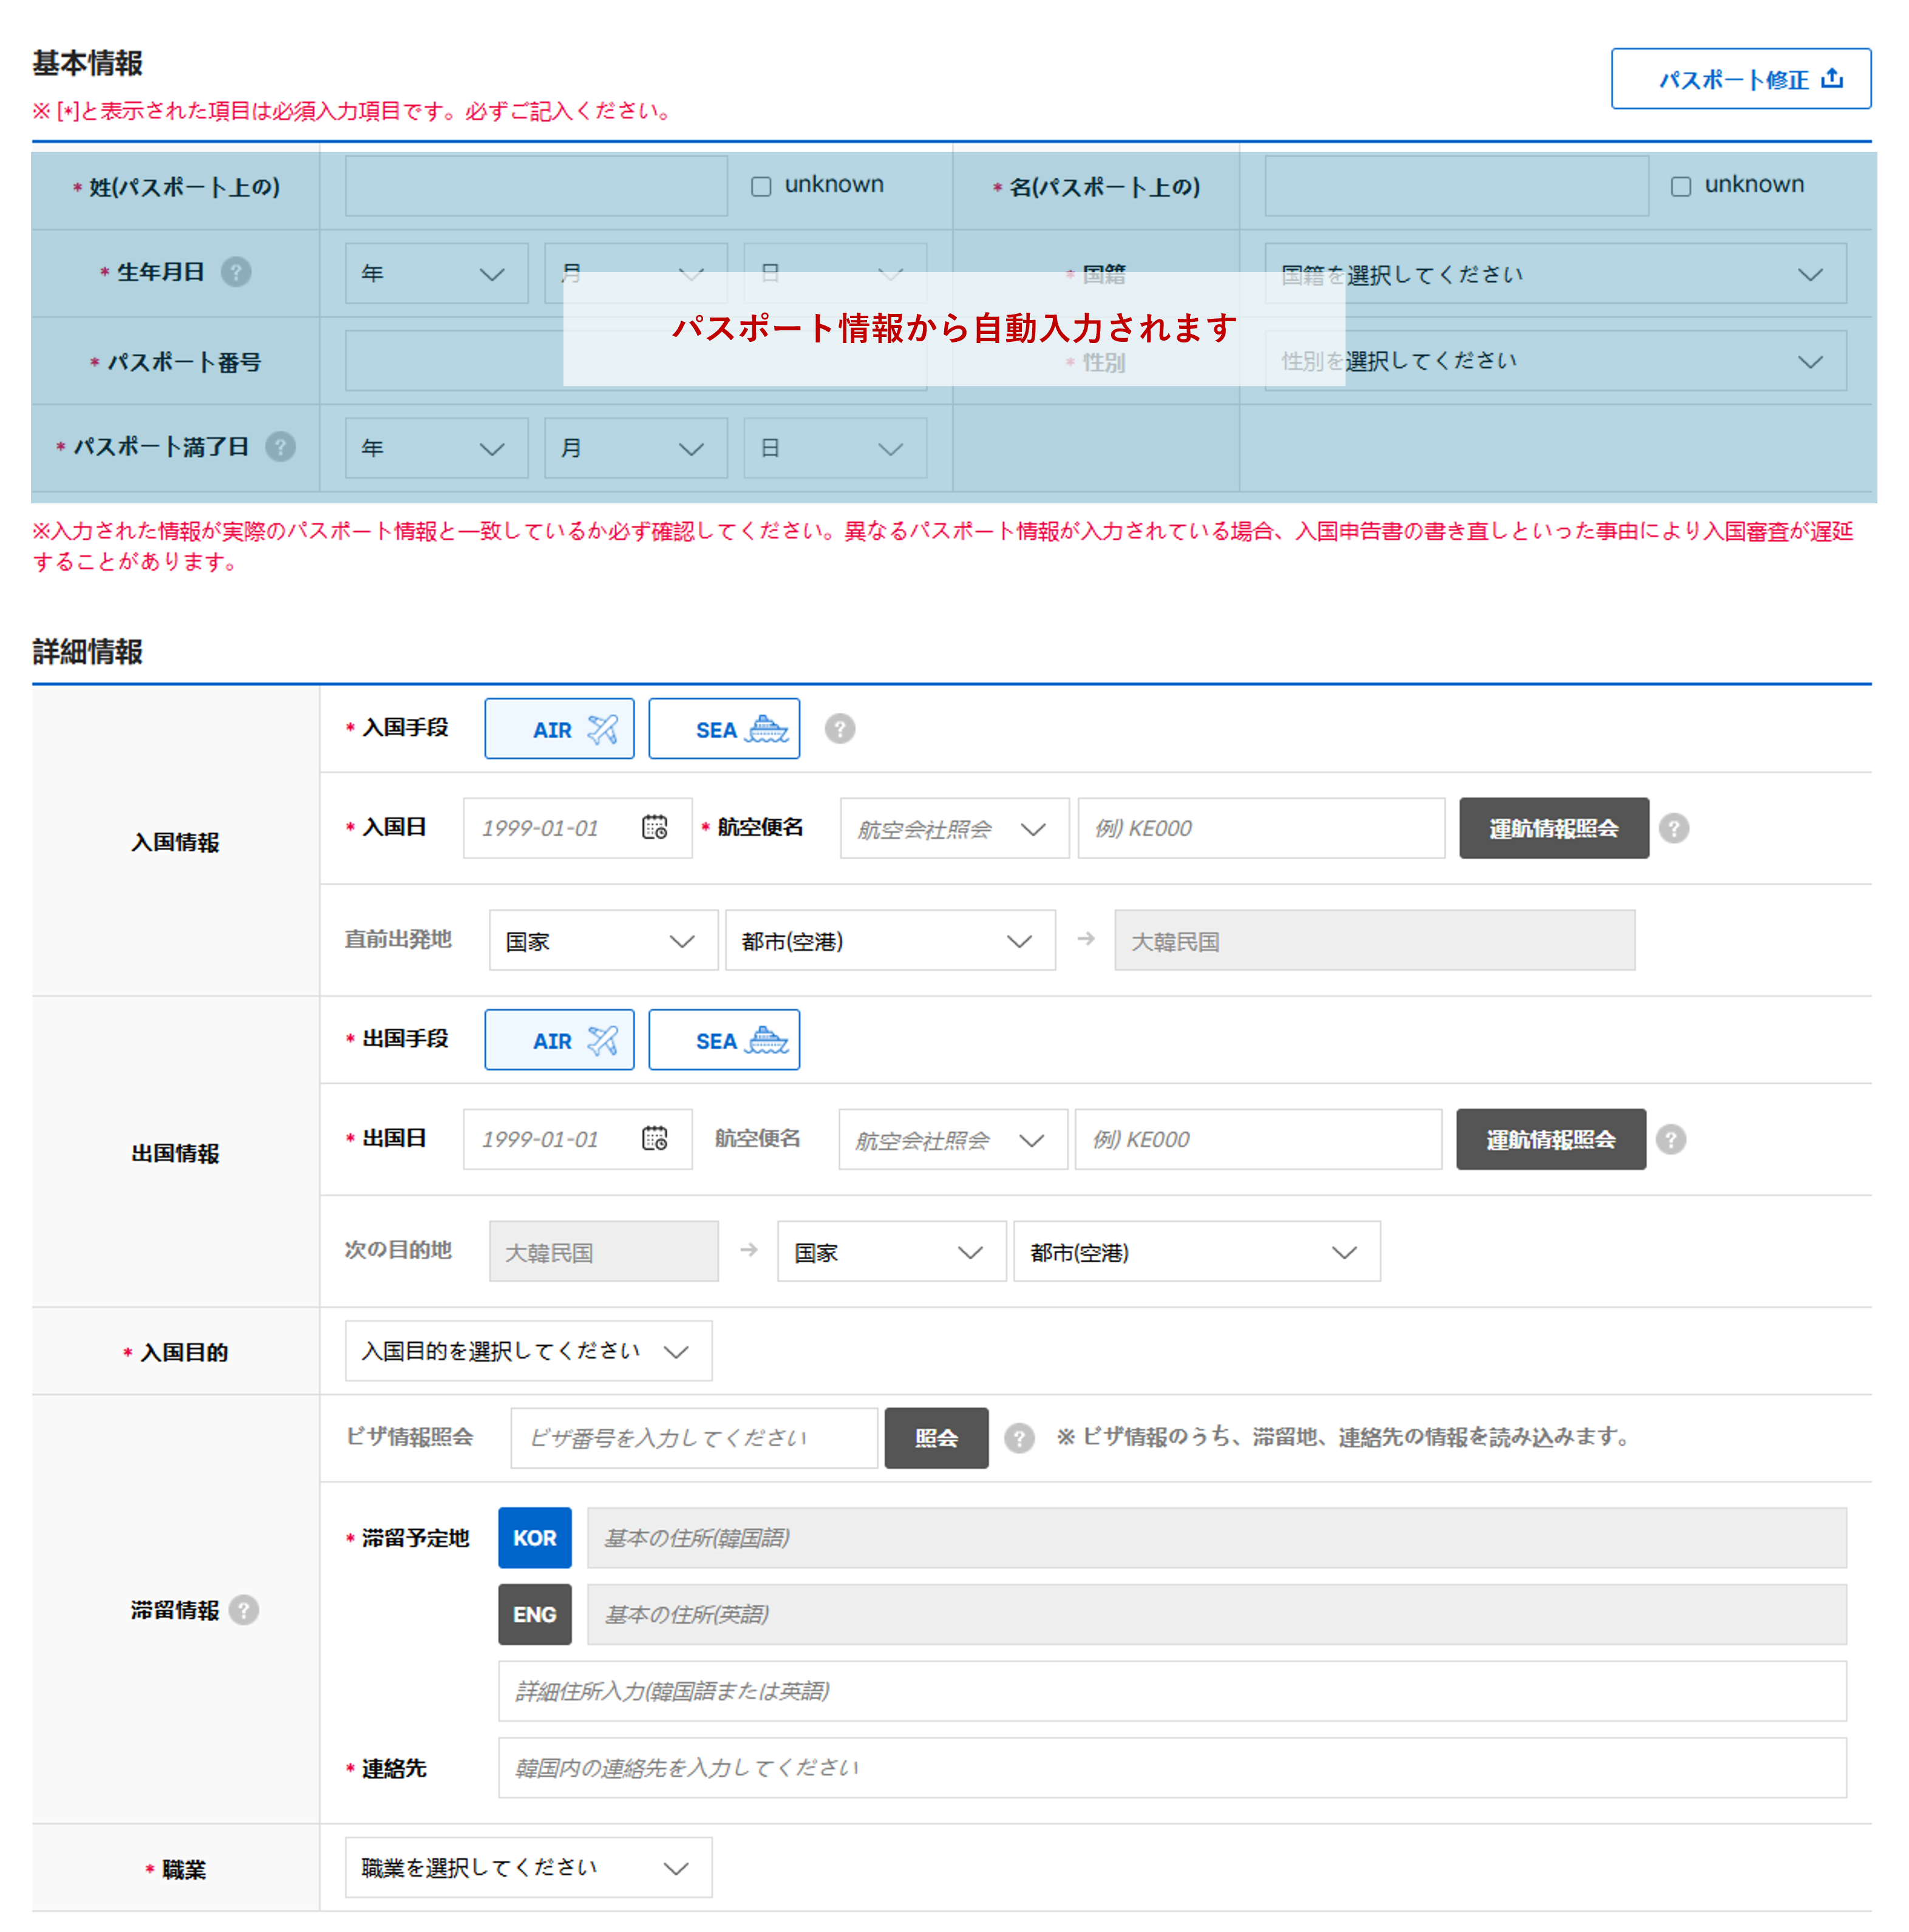Click calendar icon in 入国日 field
The width and height of the screenshot is (1909, 1932).
pos(654,828)
